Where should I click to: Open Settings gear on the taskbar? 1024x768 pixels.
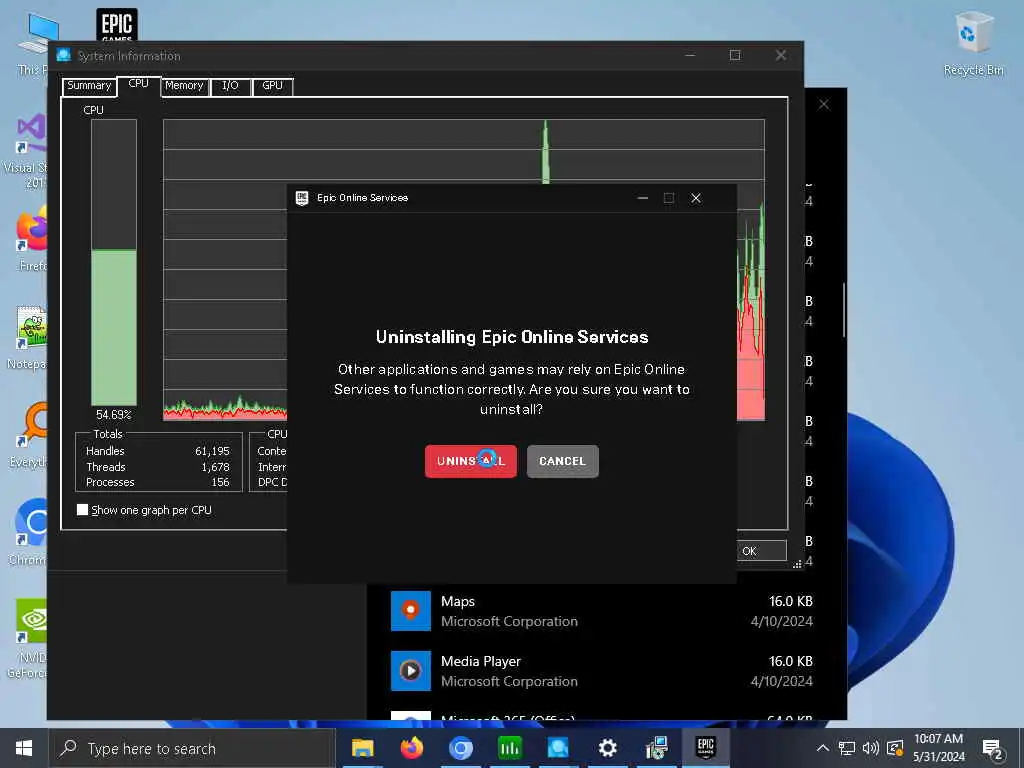[x=607, y=748]
